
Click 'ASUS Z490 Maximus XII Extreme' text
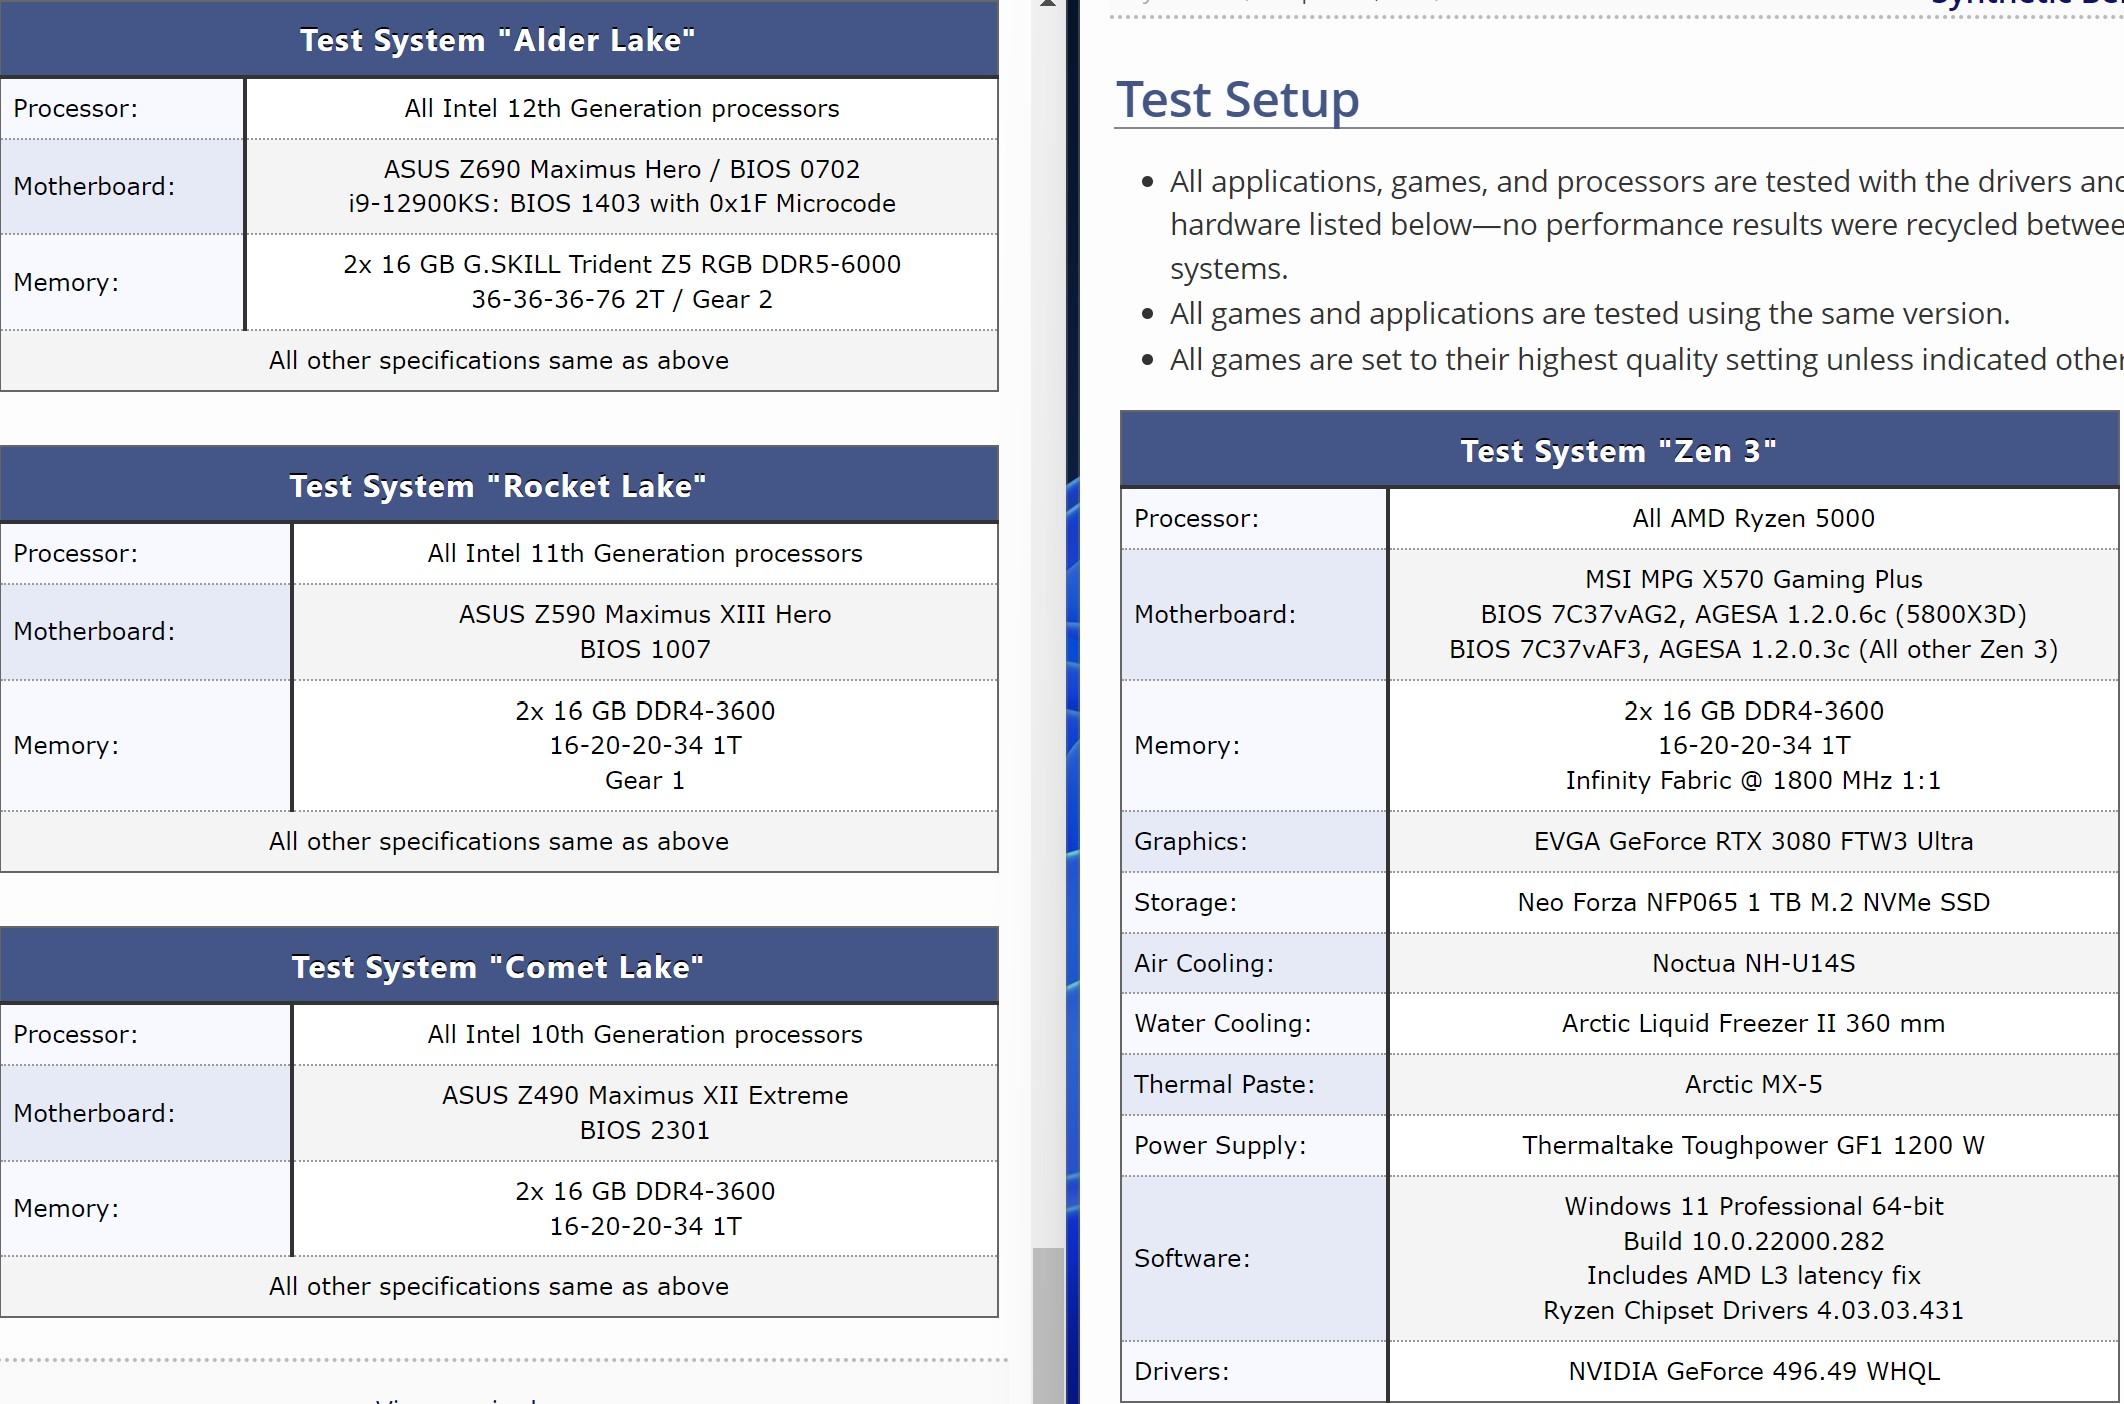point(645,1095)
